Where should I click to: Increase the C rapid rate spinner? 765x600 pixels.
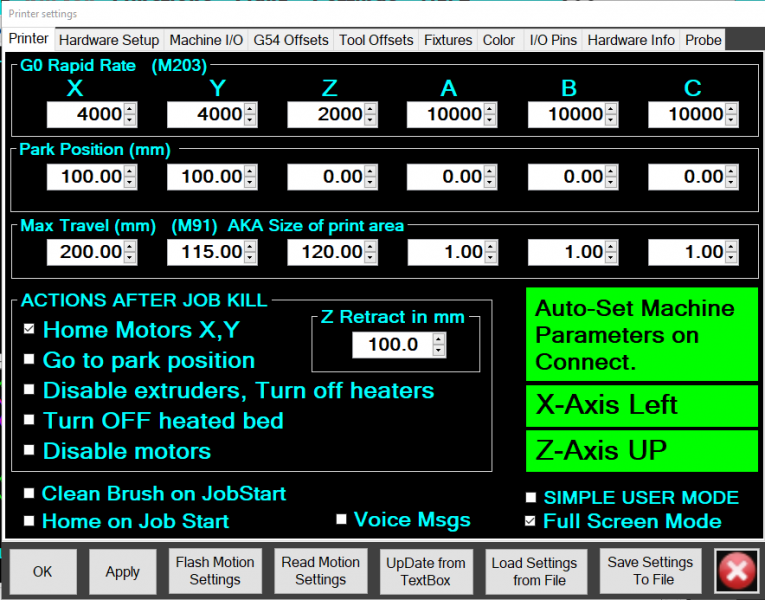(731, 109)
